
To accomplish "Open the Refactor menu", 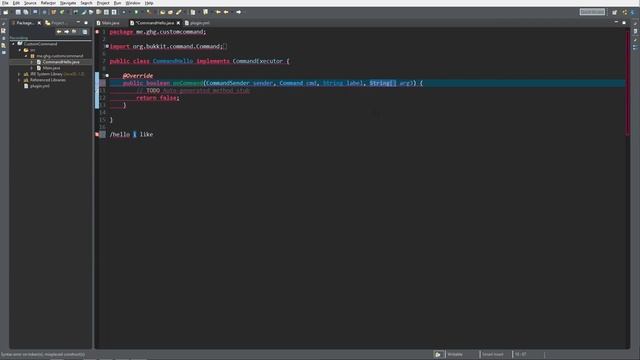I will coord(48,3).
